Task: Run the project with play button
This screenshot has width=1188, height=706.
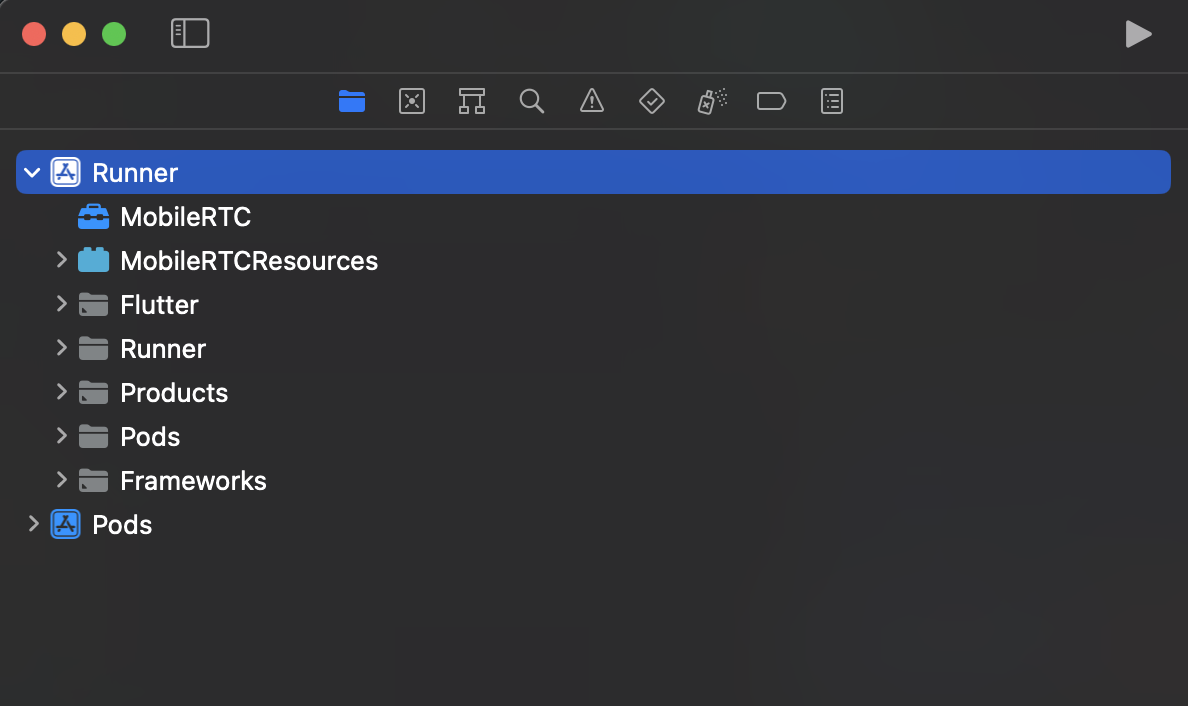Action: (1138, 34)
